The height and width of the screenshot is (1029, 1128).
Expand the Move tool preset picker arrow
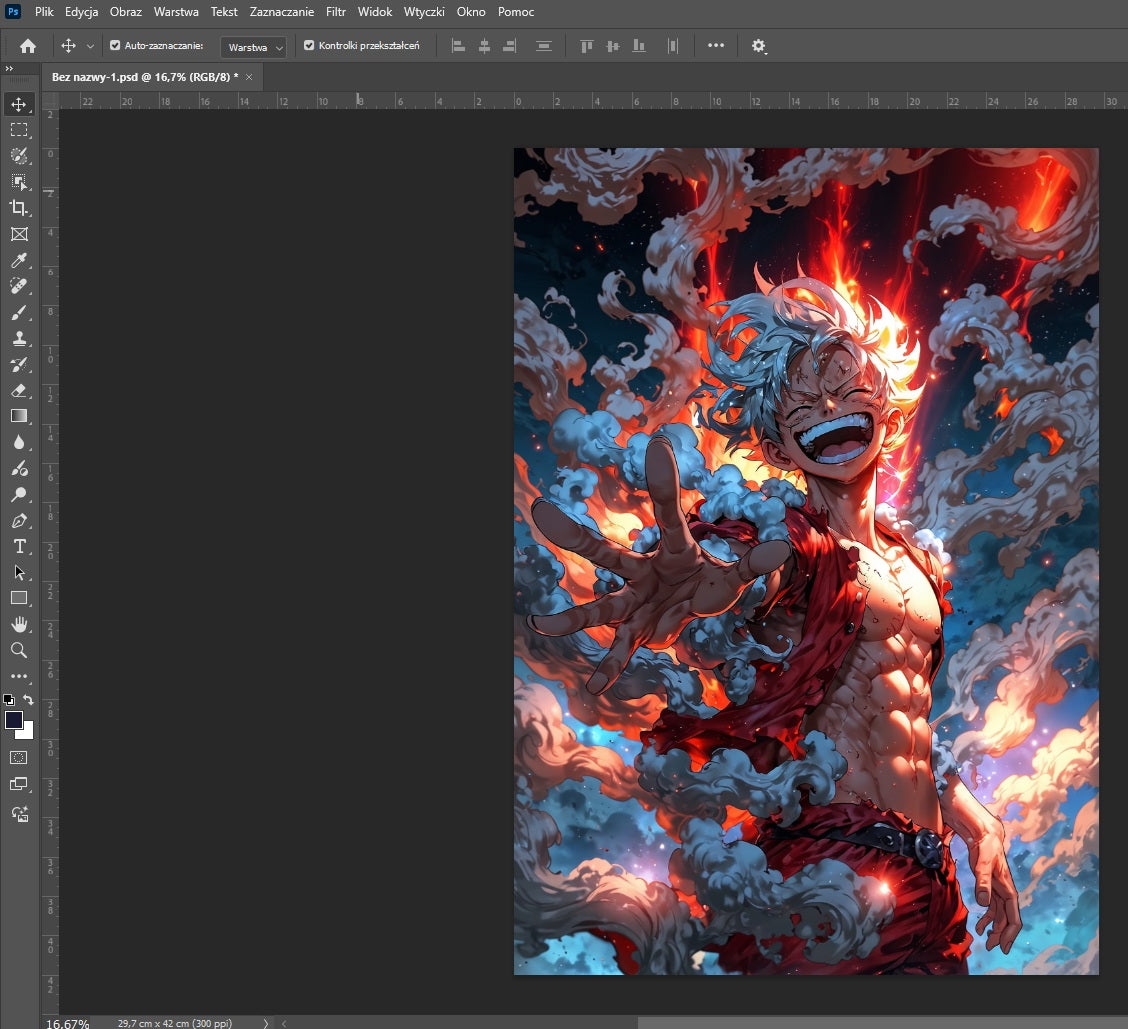(x=90, y=46)
